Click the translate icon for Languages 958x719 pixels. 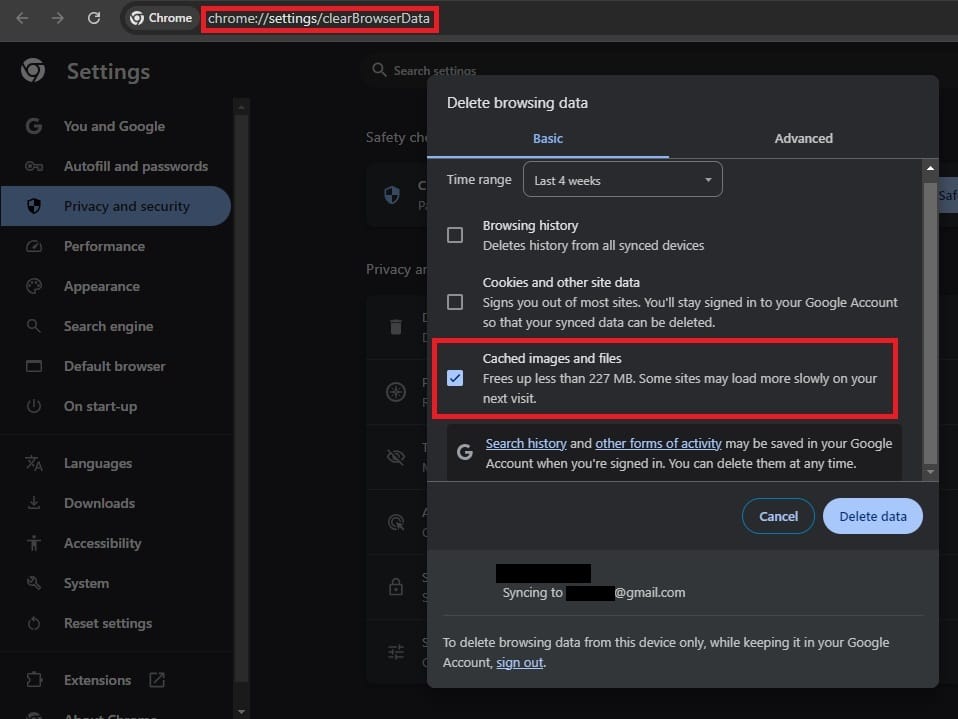point(34,463)
